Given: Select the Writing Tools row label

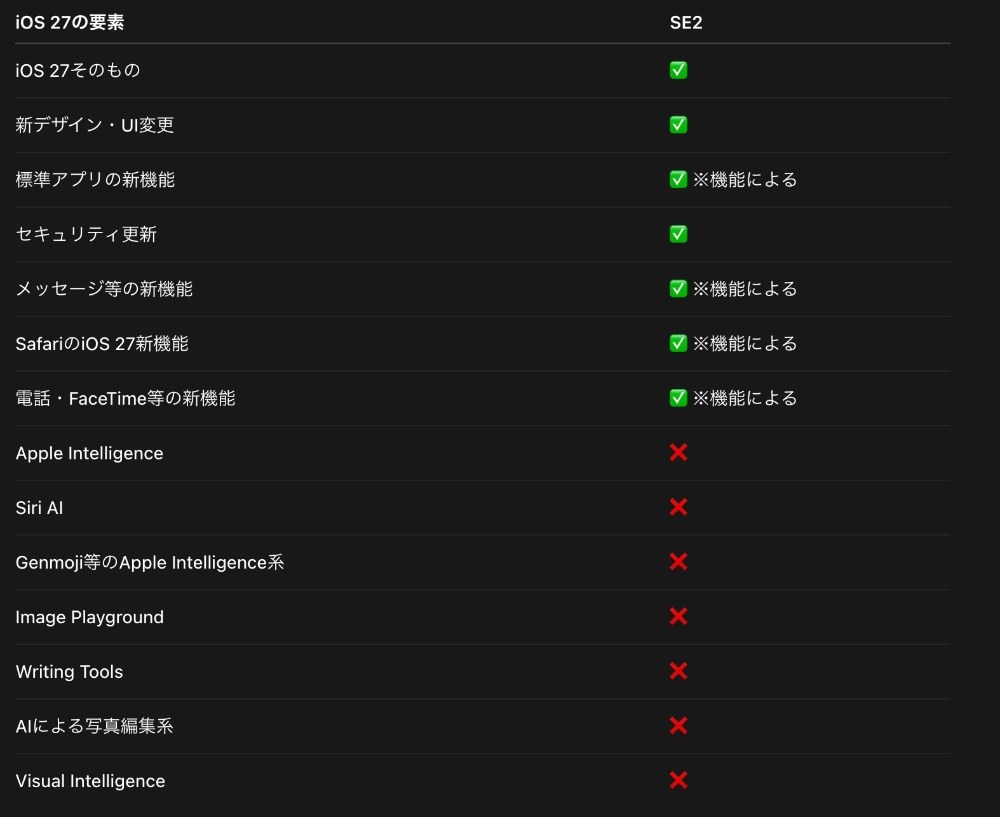Looking at the screenshot, I should (x=69, y=672).
